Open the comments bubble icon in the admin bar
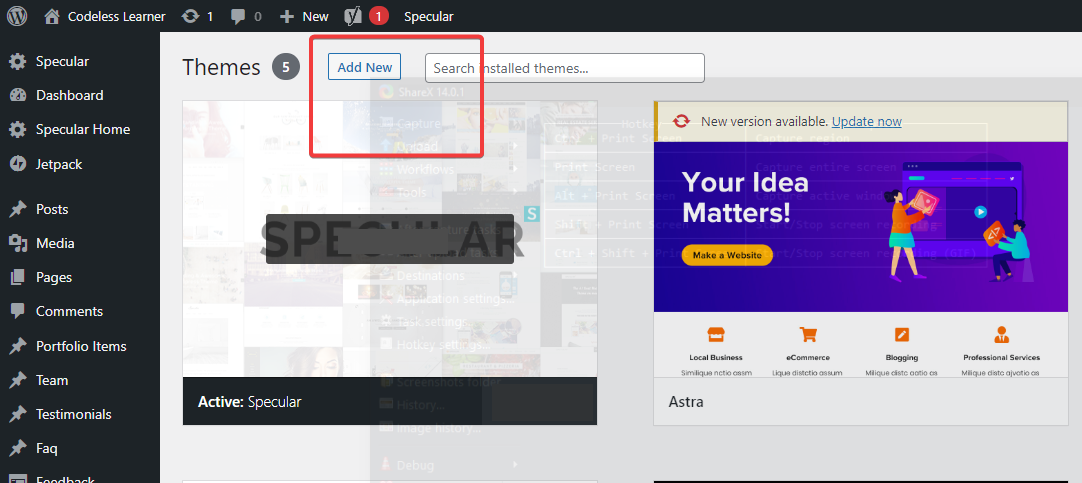This screenshot has width=1082, height=483. (x=238, y=16)
